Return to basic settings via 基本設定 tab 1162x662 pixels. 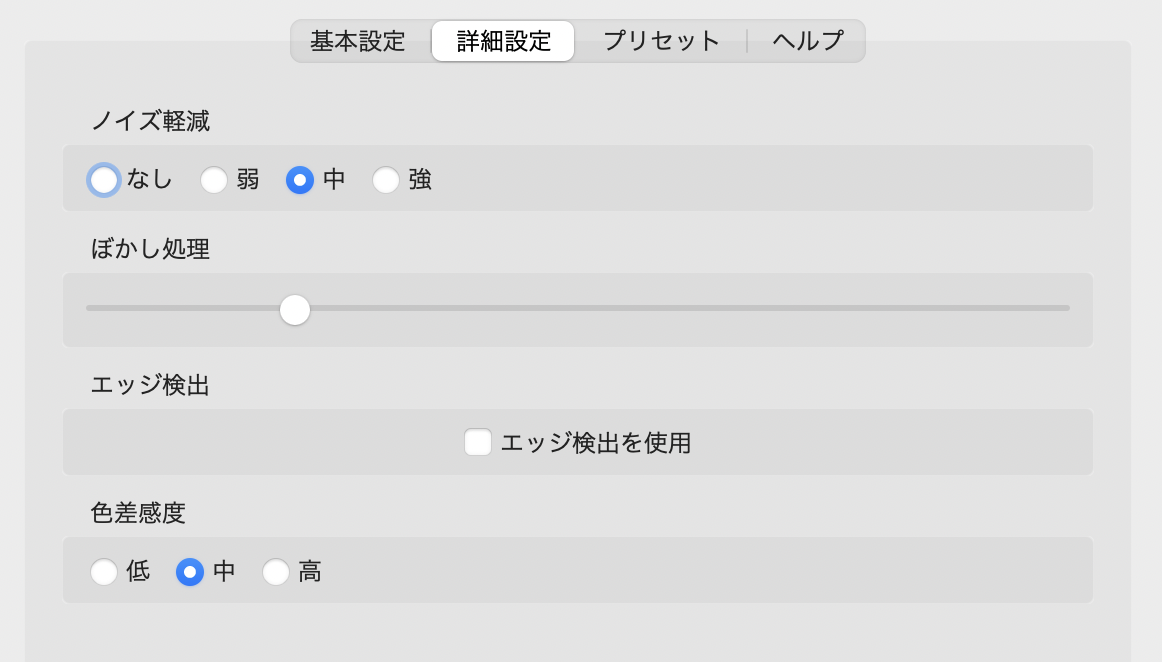pos(356,41)
